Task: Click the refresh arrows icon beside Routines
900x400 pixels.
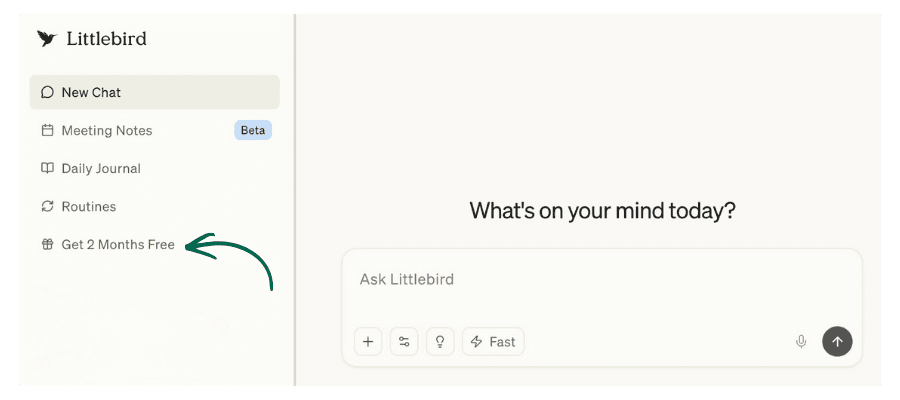Action: (x=47, y=207)
